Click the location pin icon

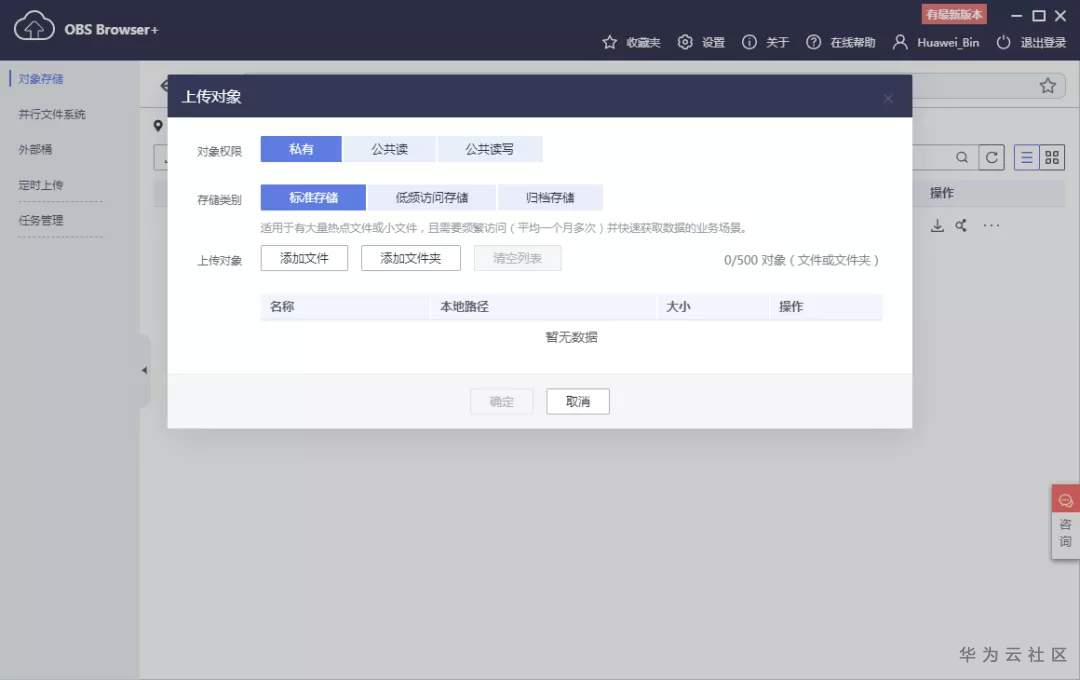[158, 125]
